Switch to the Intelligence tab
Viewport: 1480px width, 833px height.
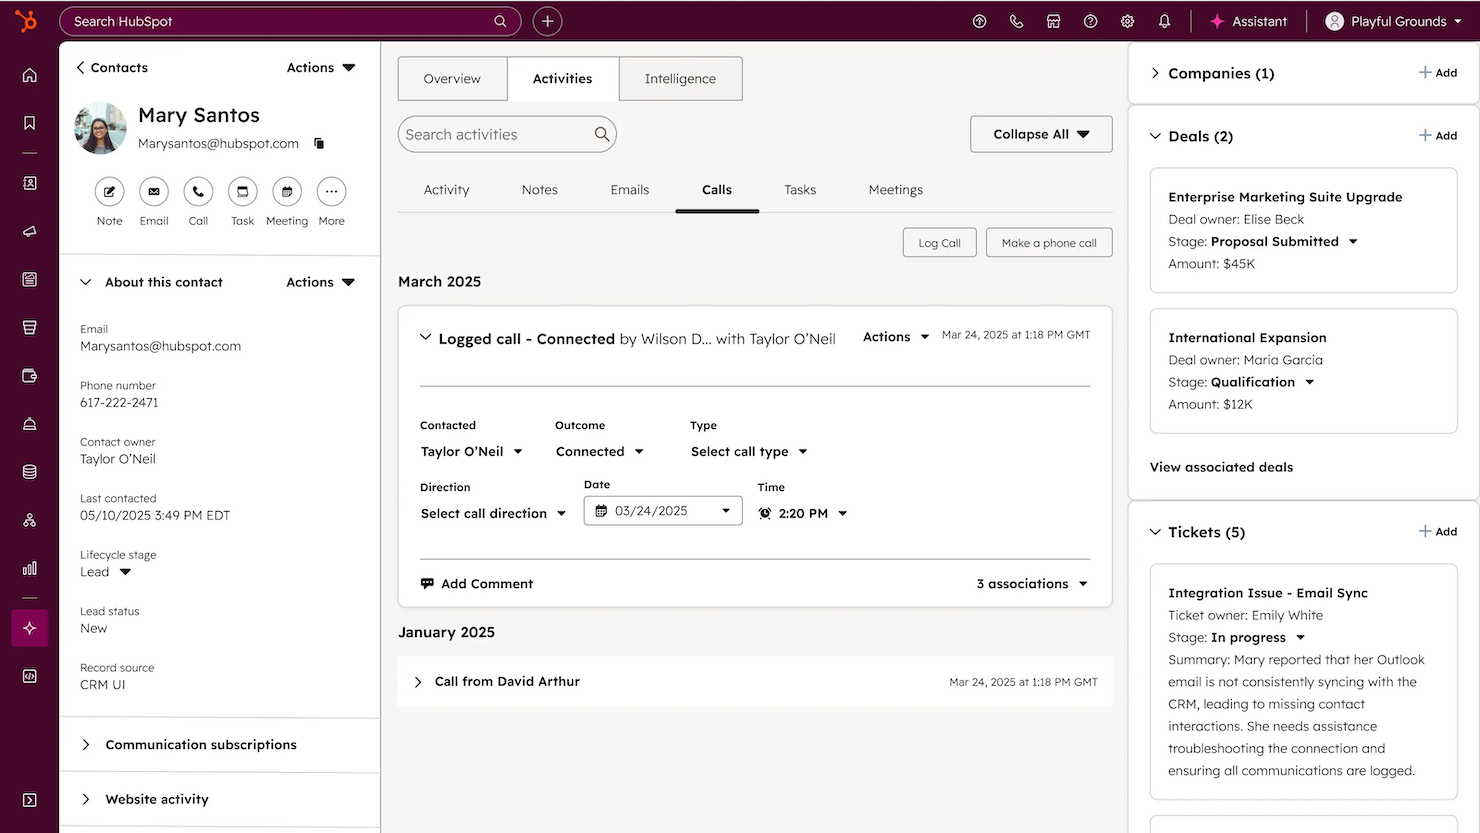[x=680, y=78]
